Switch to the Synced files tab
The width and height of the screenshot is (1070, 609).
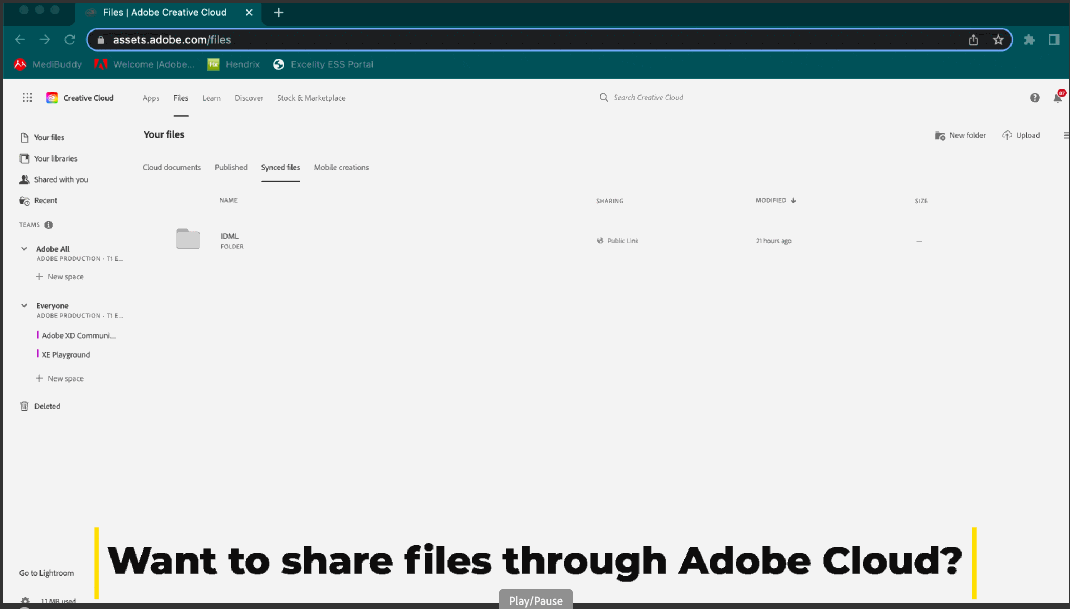coord(280,167)
